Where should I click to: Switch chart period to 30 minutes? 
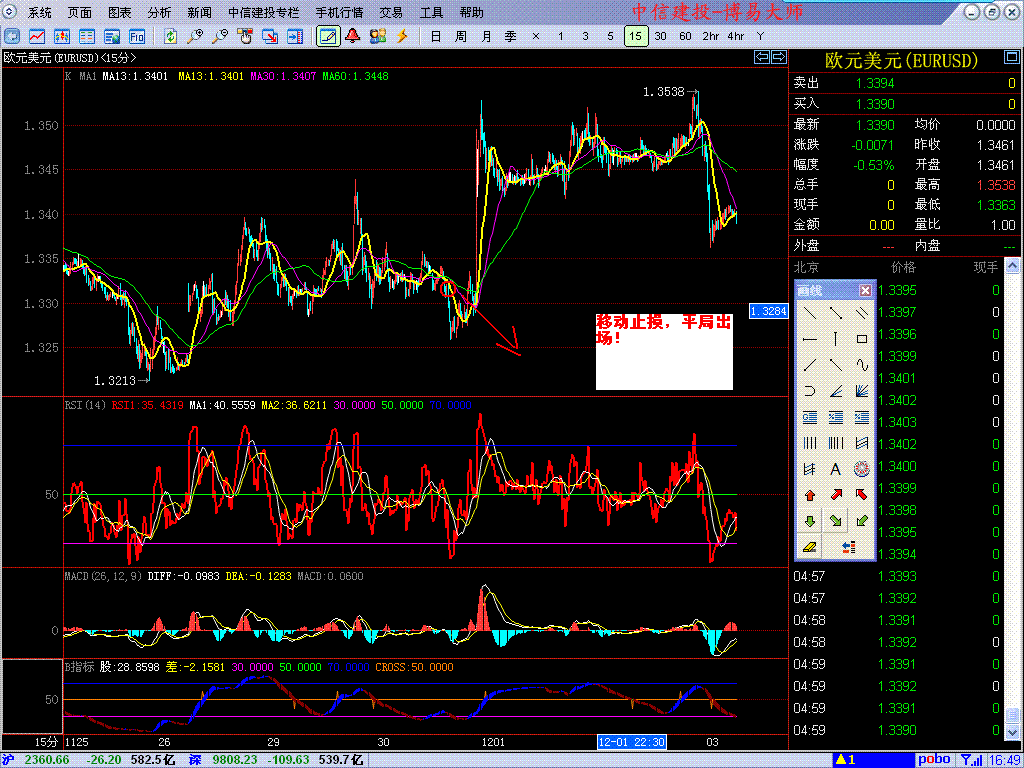coord(660,36)
